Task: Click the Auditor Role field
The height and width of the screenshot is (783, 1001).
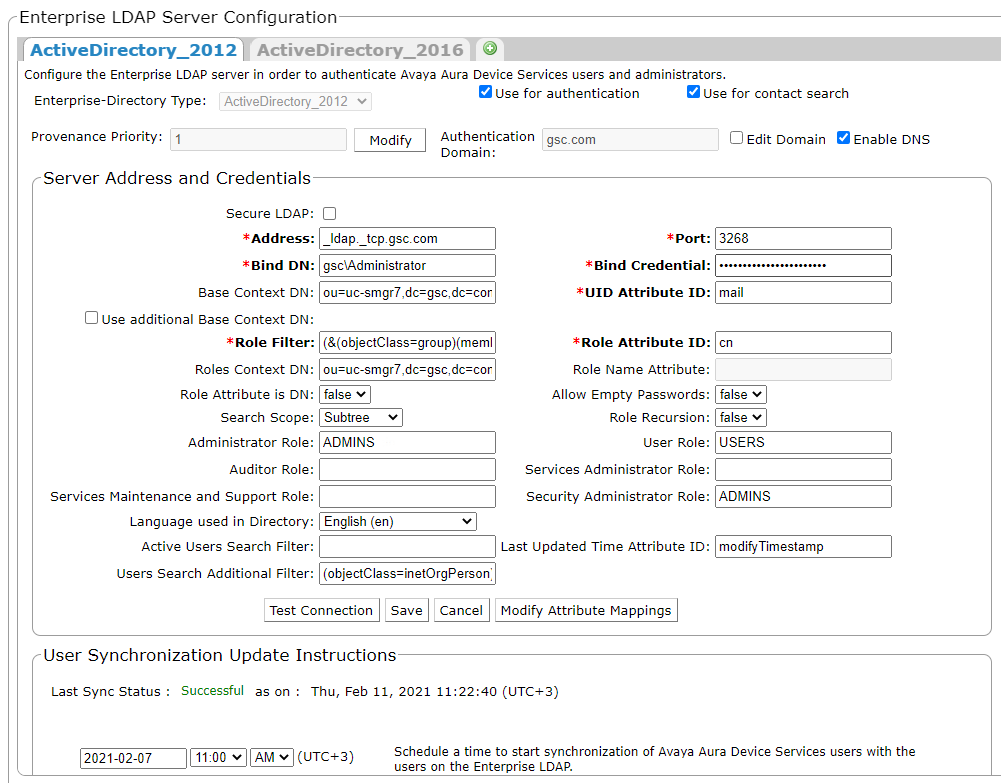Action: click(407, 470)
